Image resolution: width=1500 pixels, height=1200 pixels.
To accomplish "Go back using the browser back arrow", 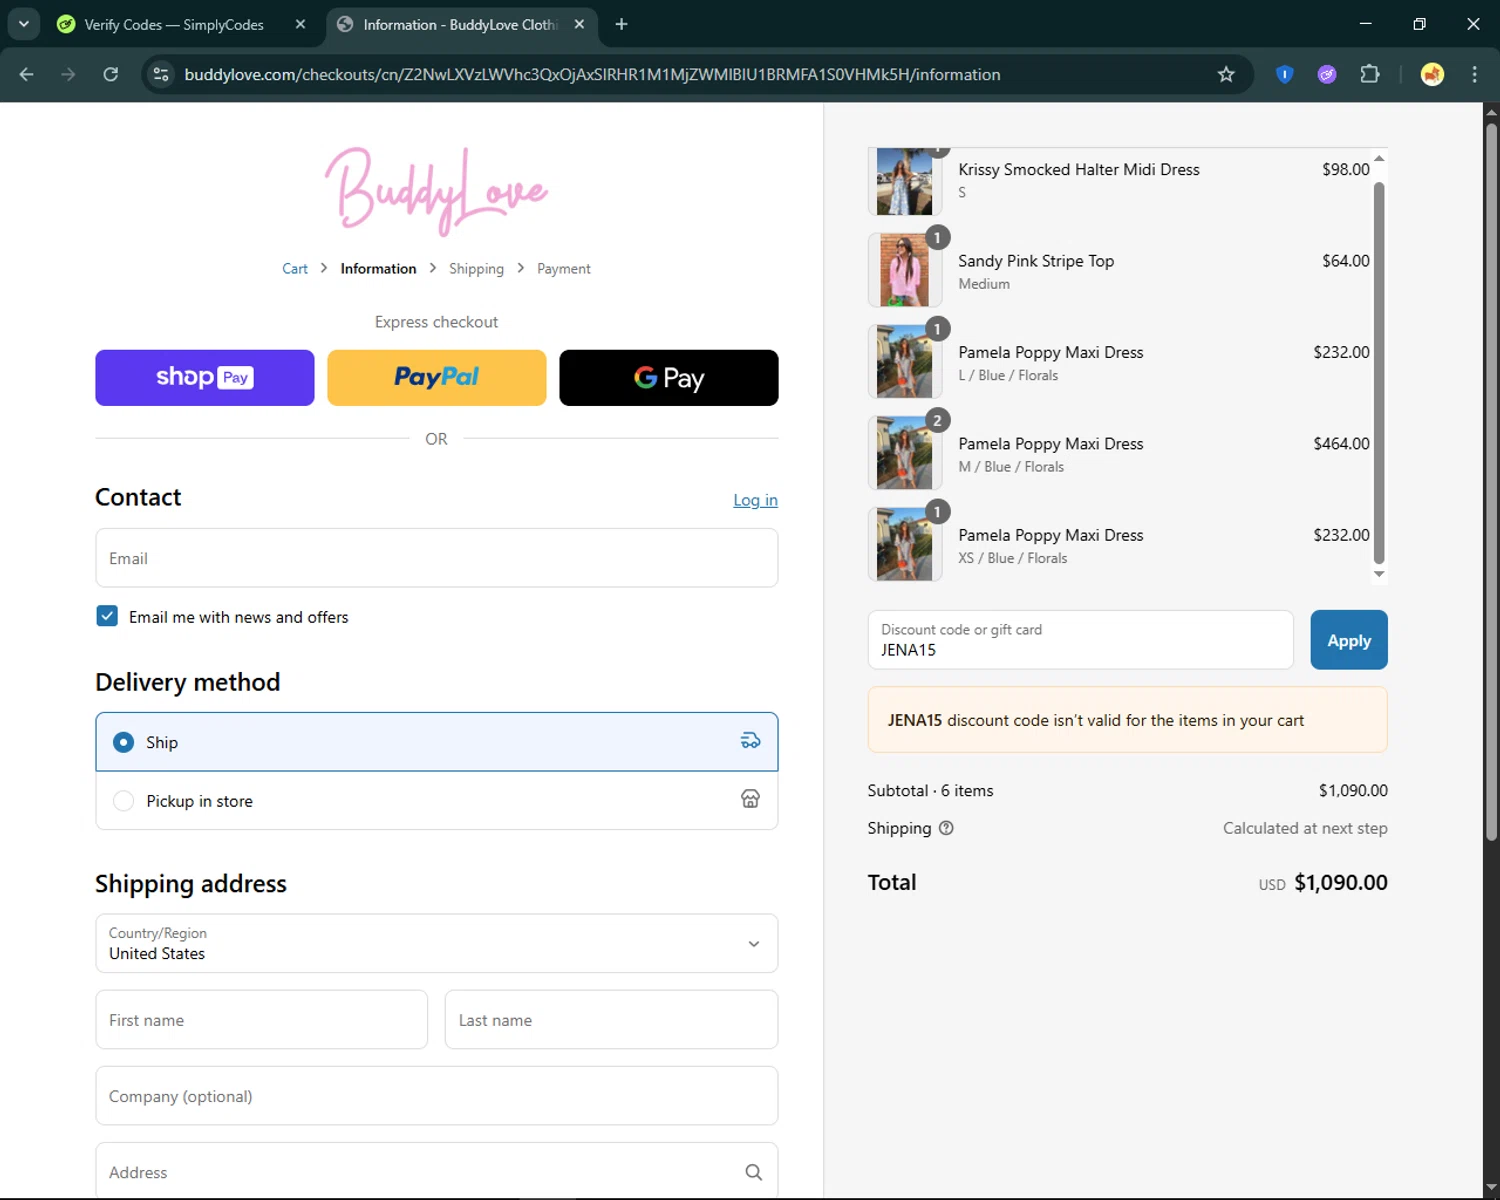I will (27, 74).
